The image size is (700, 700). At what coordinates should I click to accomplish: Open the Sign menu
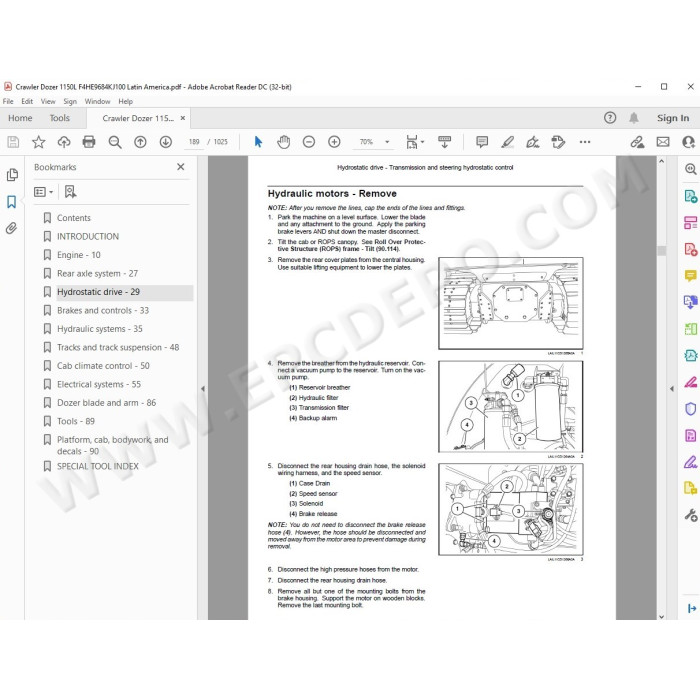(x=70, y=101)
